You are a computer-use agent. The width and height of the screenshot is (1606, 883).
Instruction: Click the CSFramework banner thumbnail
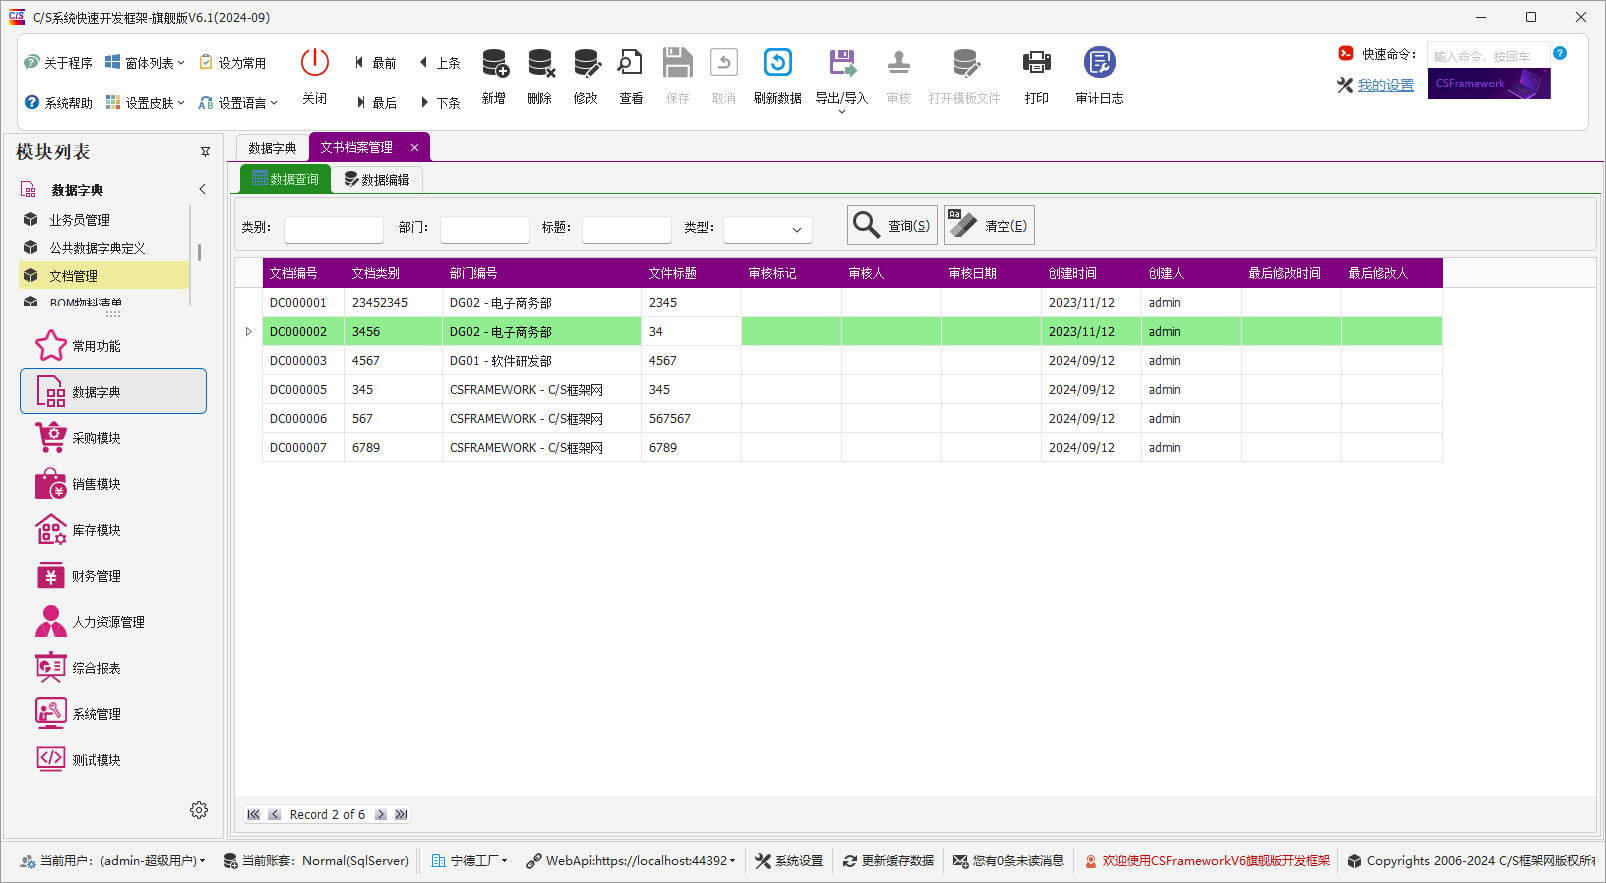tap(1489, 84)
